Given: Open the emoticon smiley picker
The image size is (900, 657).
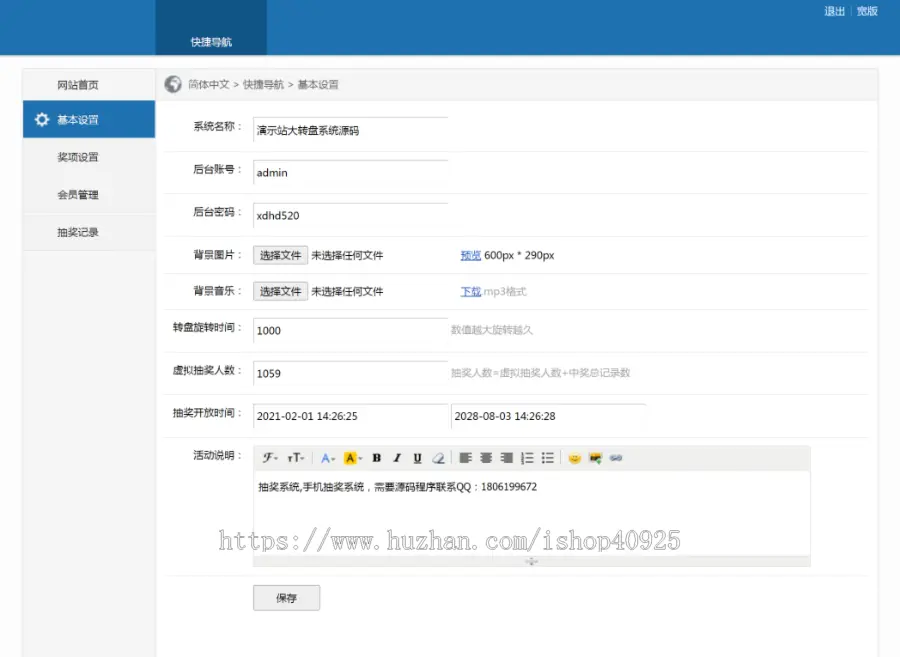Looking at the screenshot, I should coord(575,458).
